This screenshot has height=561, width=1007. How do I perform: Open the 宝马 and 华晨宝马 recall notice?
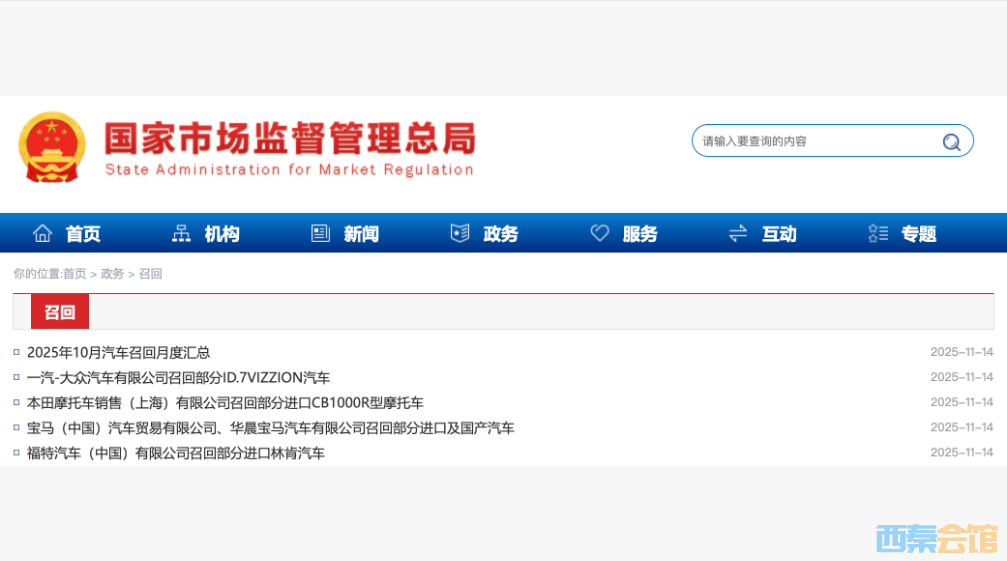[x=270, y=428]
